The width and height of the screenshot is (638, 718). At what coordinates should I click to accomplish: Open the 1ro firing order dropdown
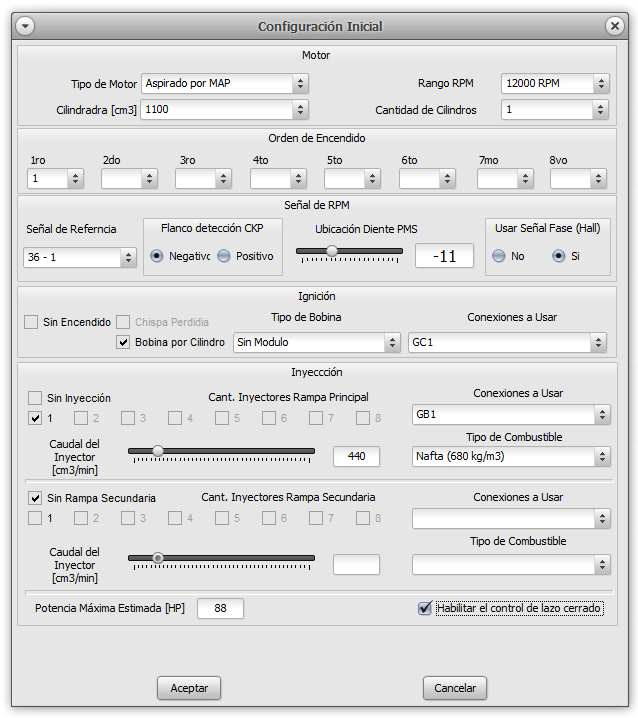[x=55, y=179]
